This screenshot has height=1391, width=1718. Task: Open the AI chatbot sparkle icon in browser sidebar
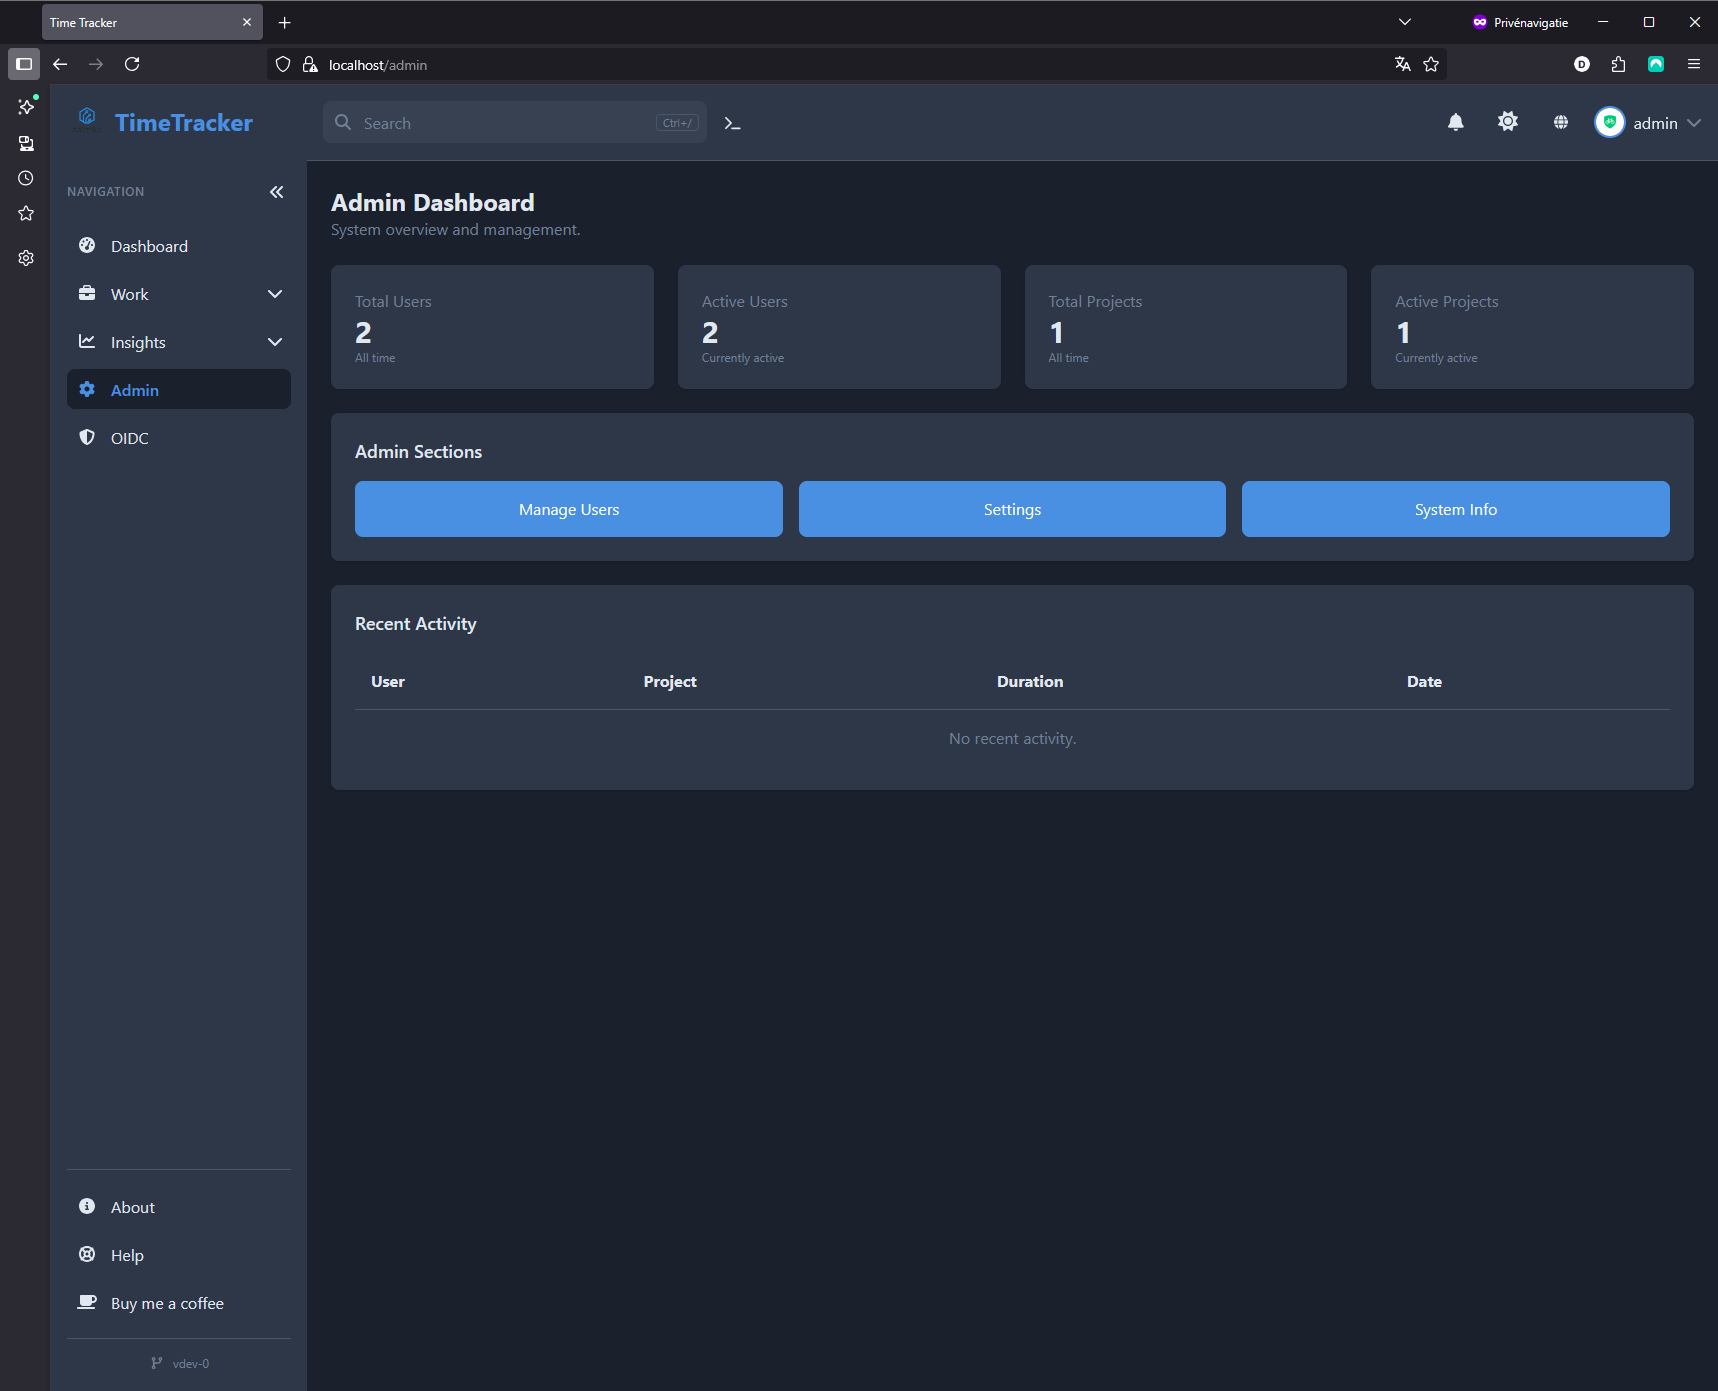25,107
